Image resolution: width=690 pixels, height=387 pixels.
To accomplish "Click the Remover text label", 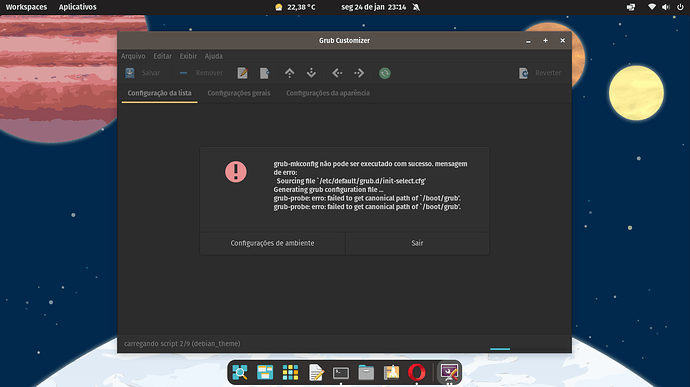I will pos(209,73).
